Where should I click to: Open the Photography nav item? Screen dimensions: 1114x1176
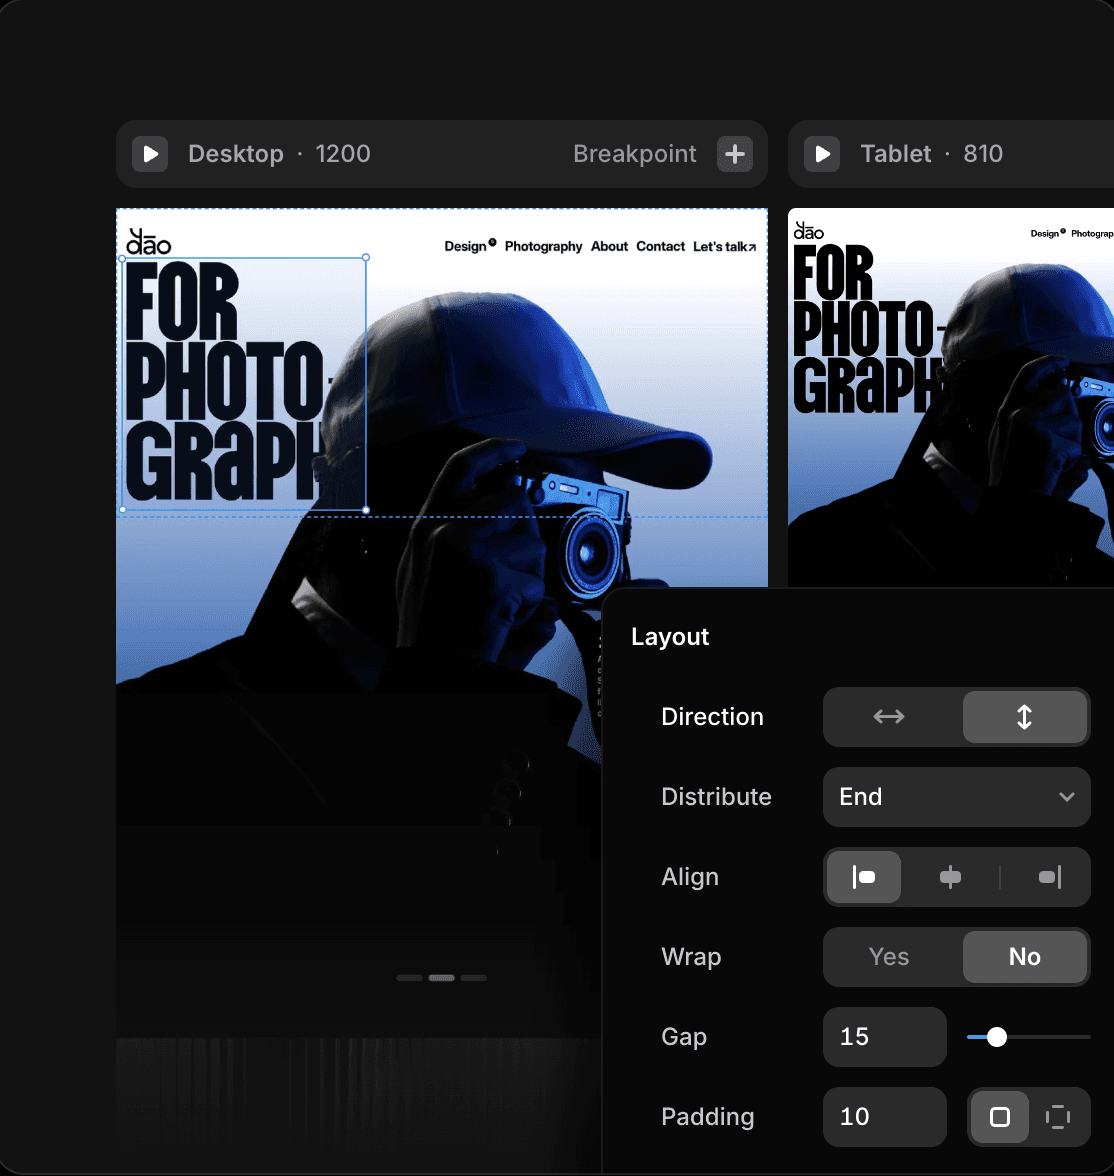544,246
